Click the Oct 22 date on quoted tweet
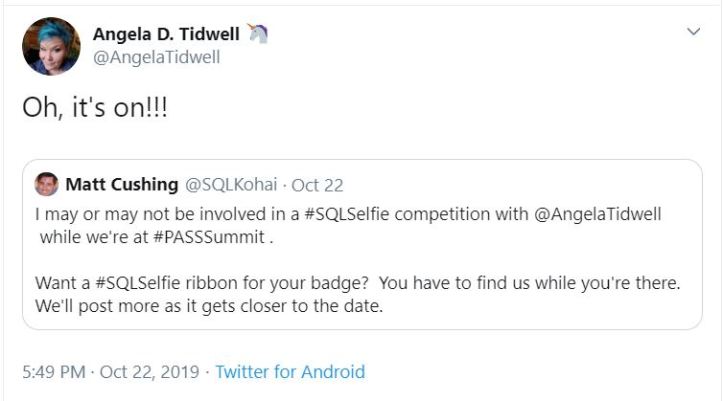The width and height of the screenshot is (723, 401). tap(317, 184)
